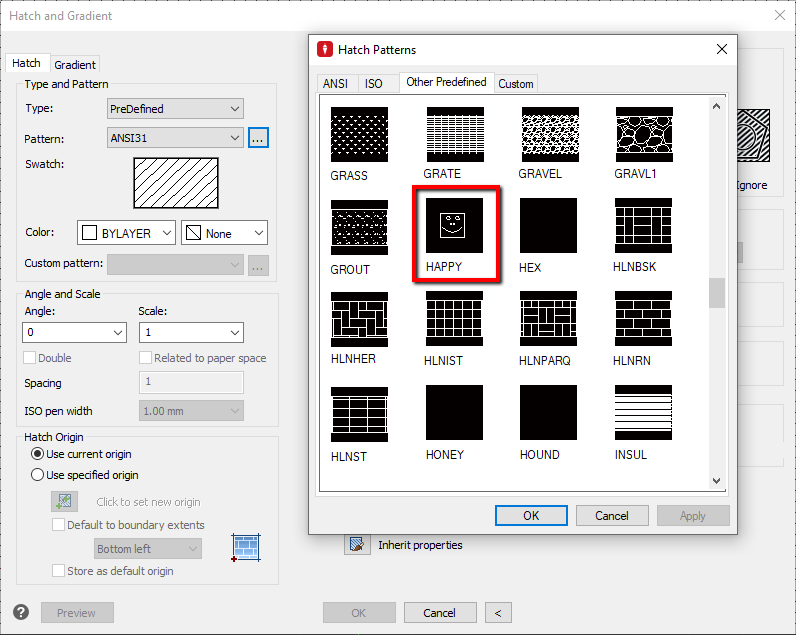Choose the INSUL hatch pattern
Screen dimensions: 796x635
point(643,413)
